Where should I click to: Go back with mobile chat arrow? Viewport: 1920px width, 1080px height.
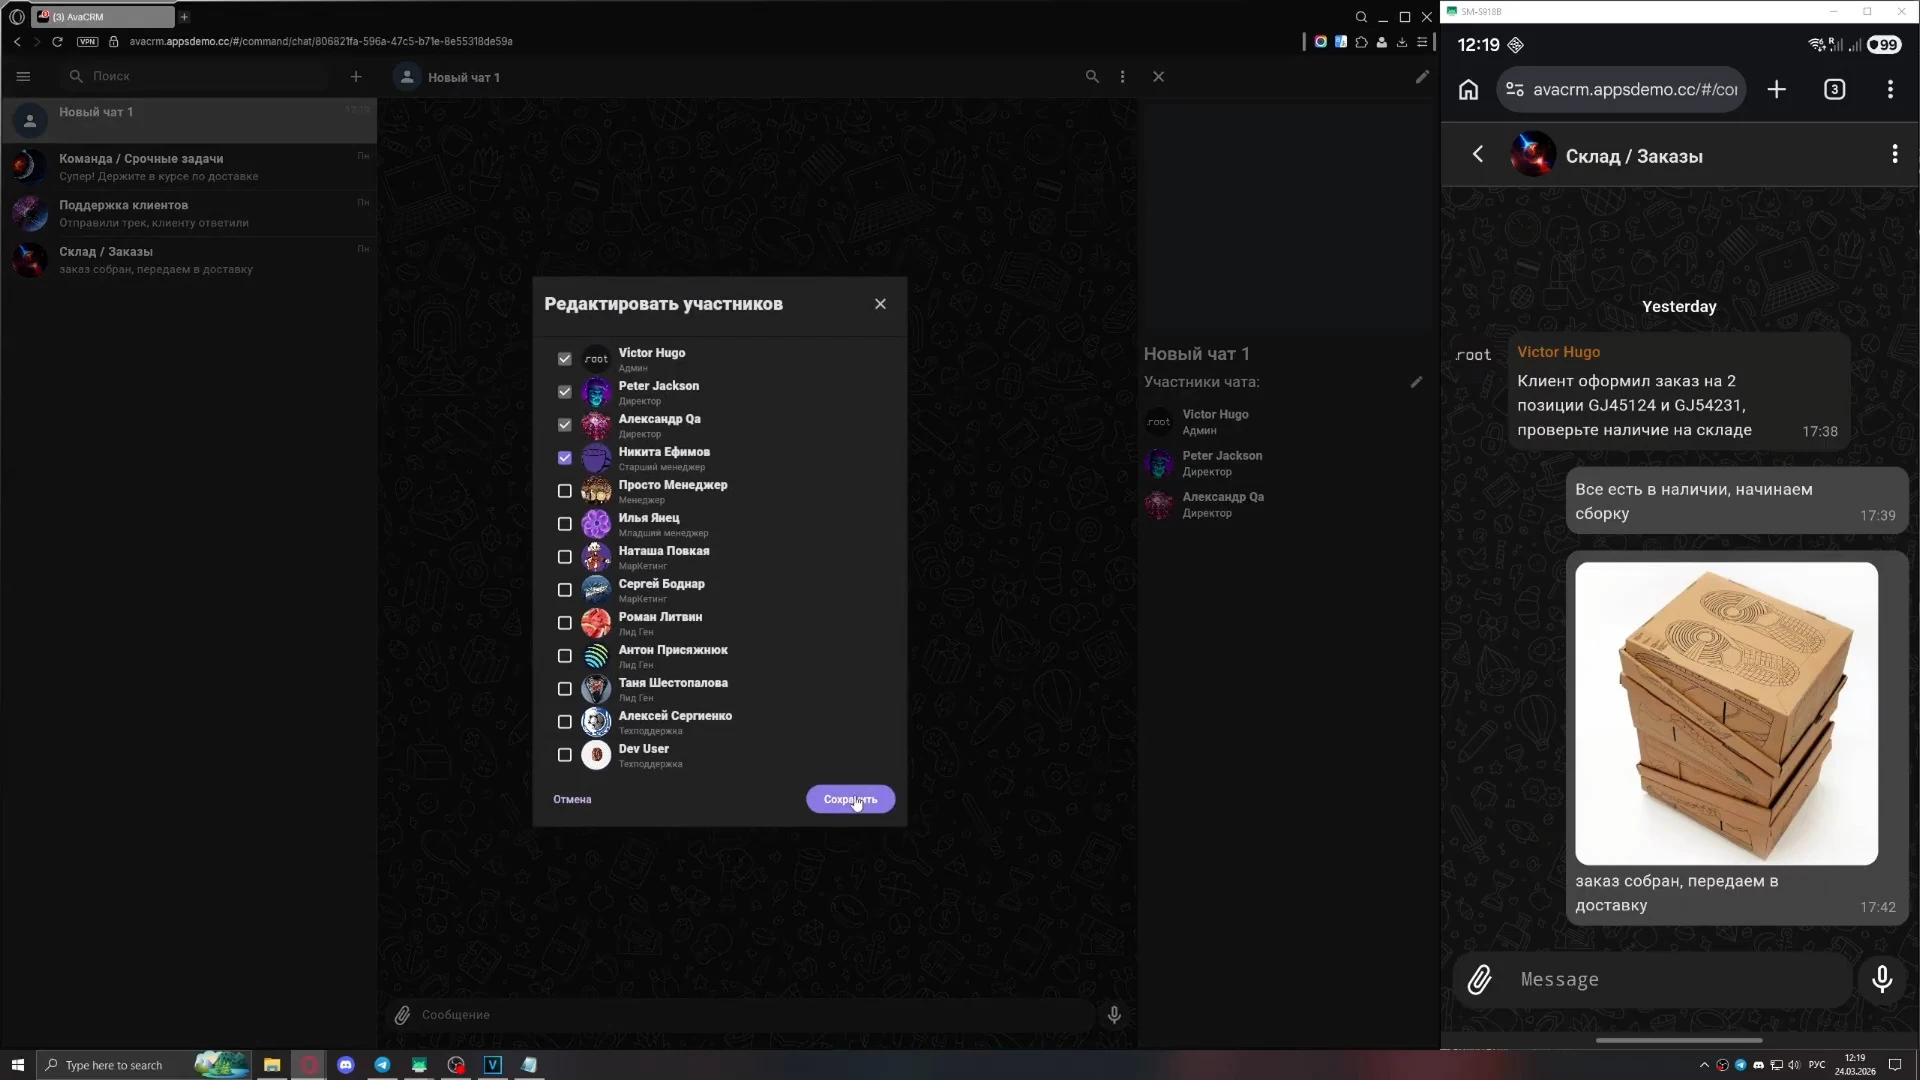[x=1478, y=154]
